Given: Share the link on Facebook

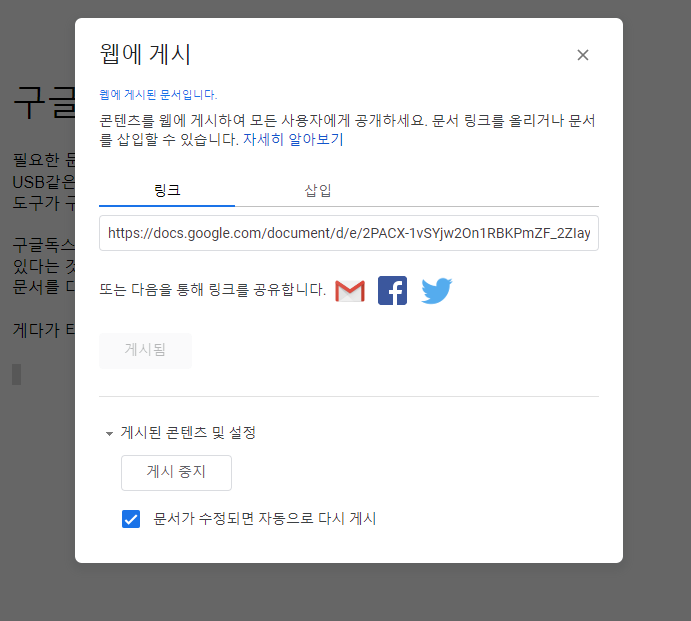Looking at the screenshot, I should [x=392, y=290].
